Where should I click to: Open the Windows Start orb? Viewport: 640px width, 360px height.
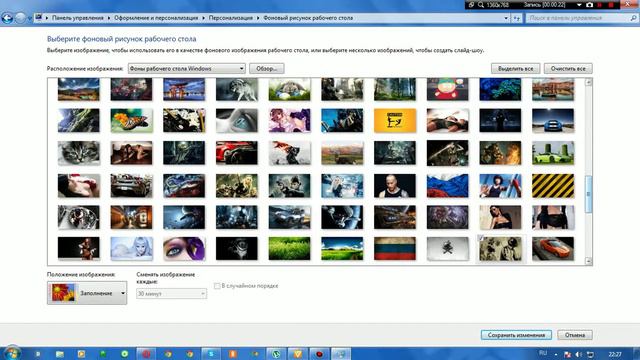point(11,353)
